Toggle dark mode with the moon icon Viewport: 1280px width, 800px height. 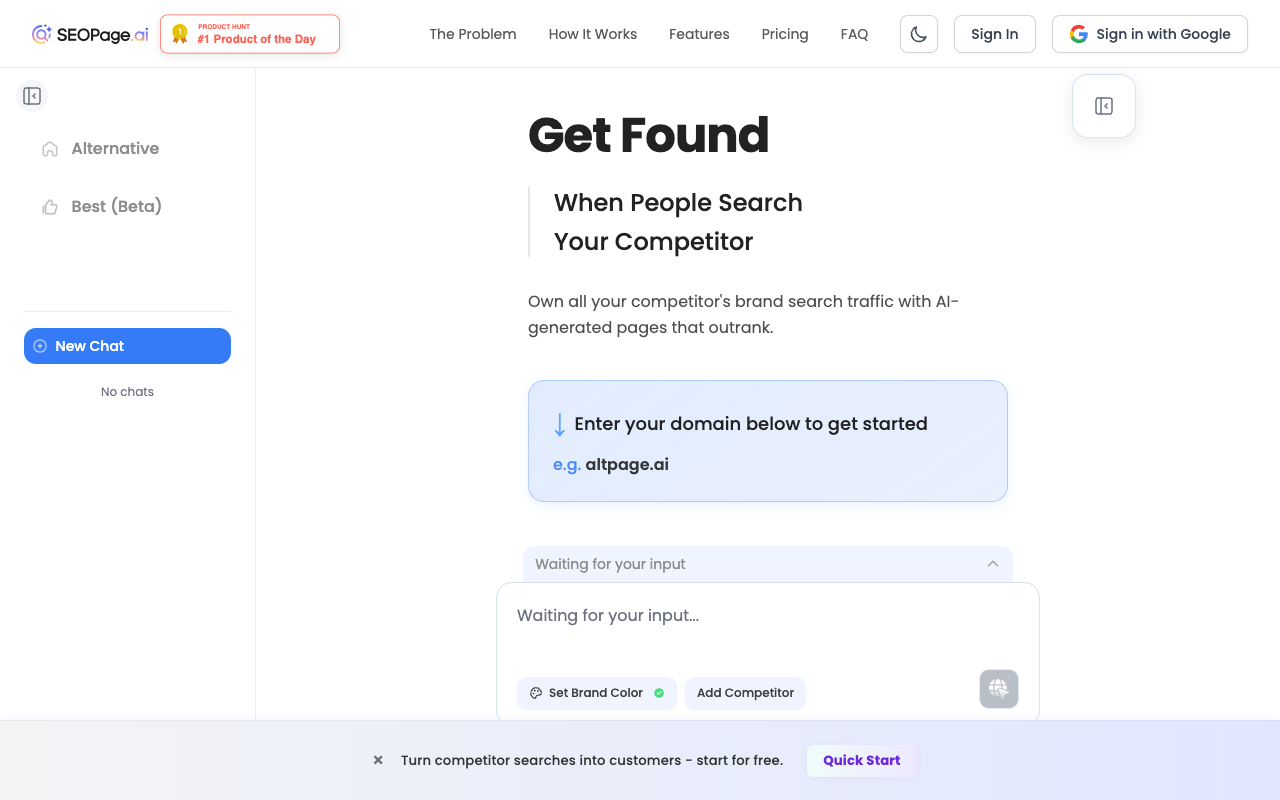(918, 33)
